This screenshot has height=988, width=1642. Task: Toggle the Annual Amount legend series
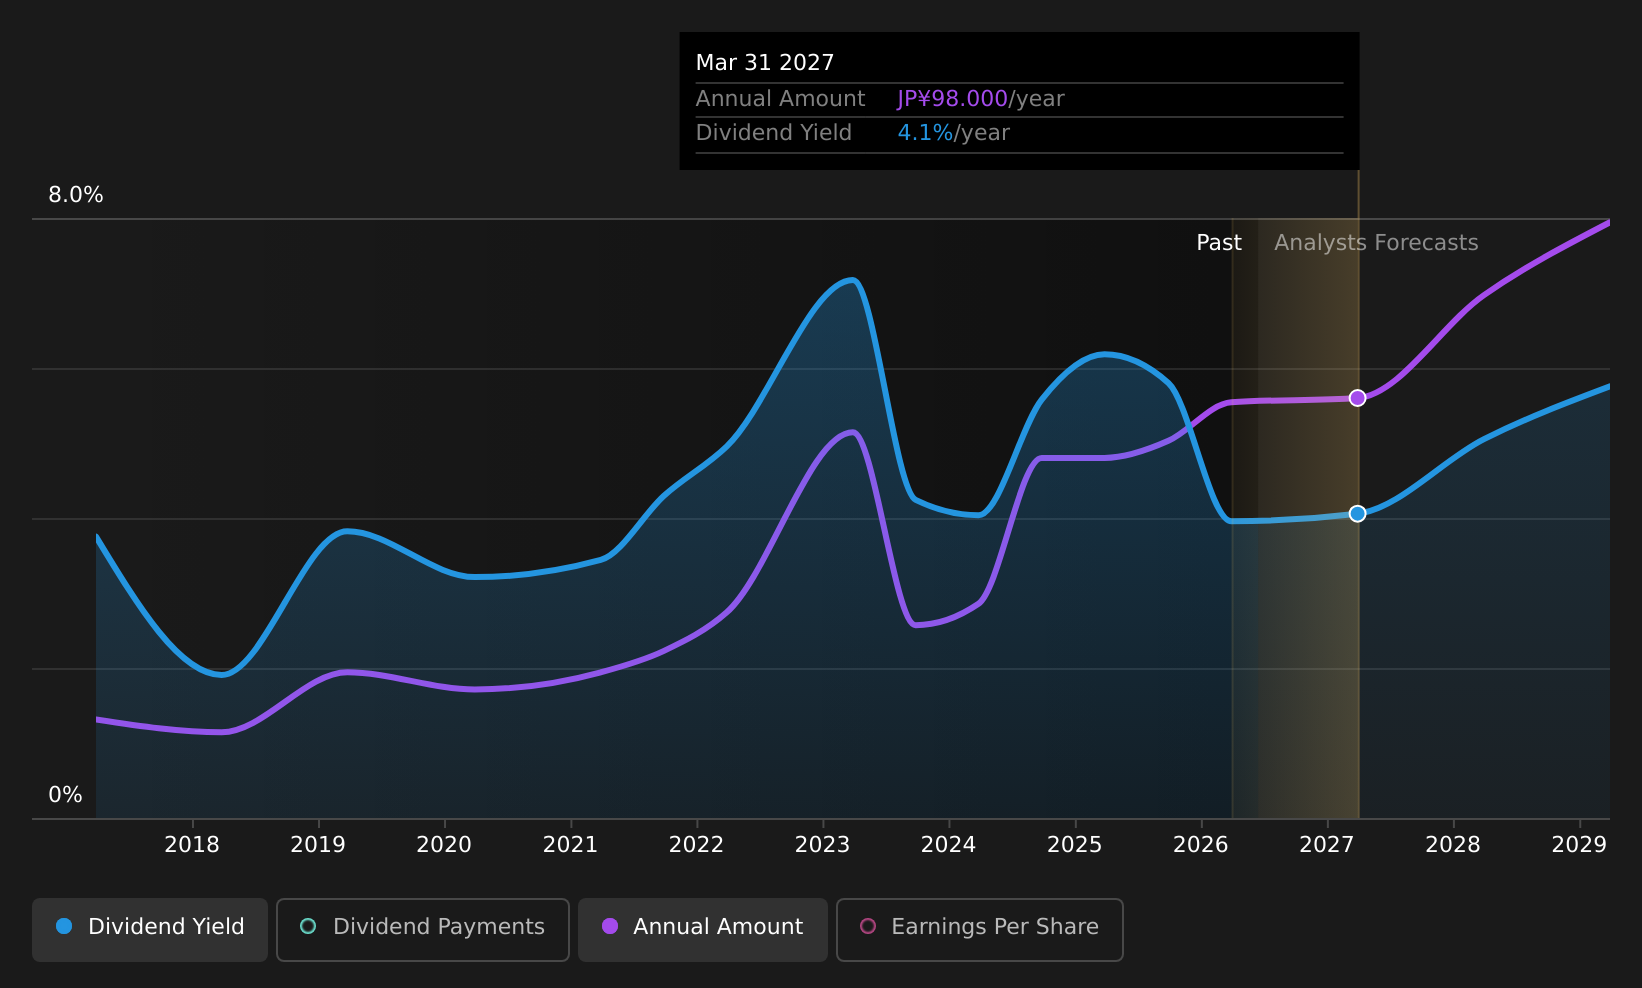(x=703, y=929)
